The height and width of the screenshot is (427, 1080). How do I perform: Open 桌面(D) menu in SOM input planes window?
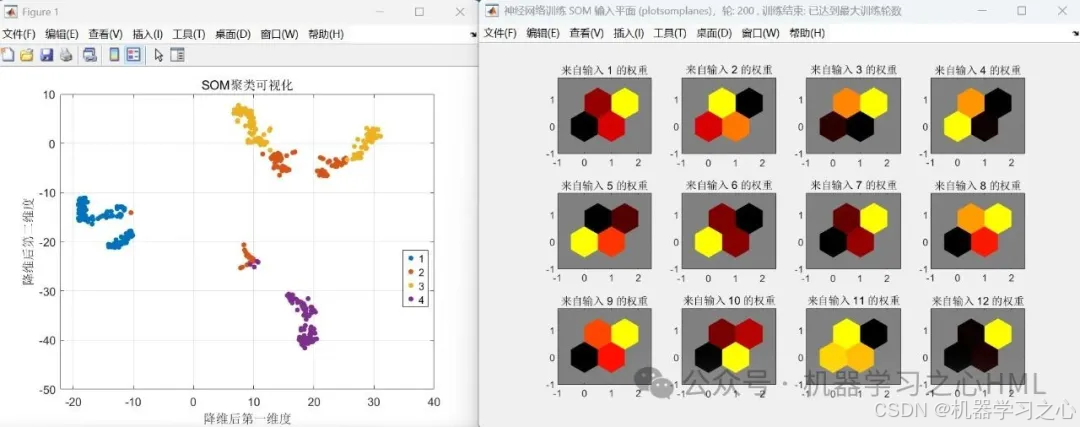[714, 33]
